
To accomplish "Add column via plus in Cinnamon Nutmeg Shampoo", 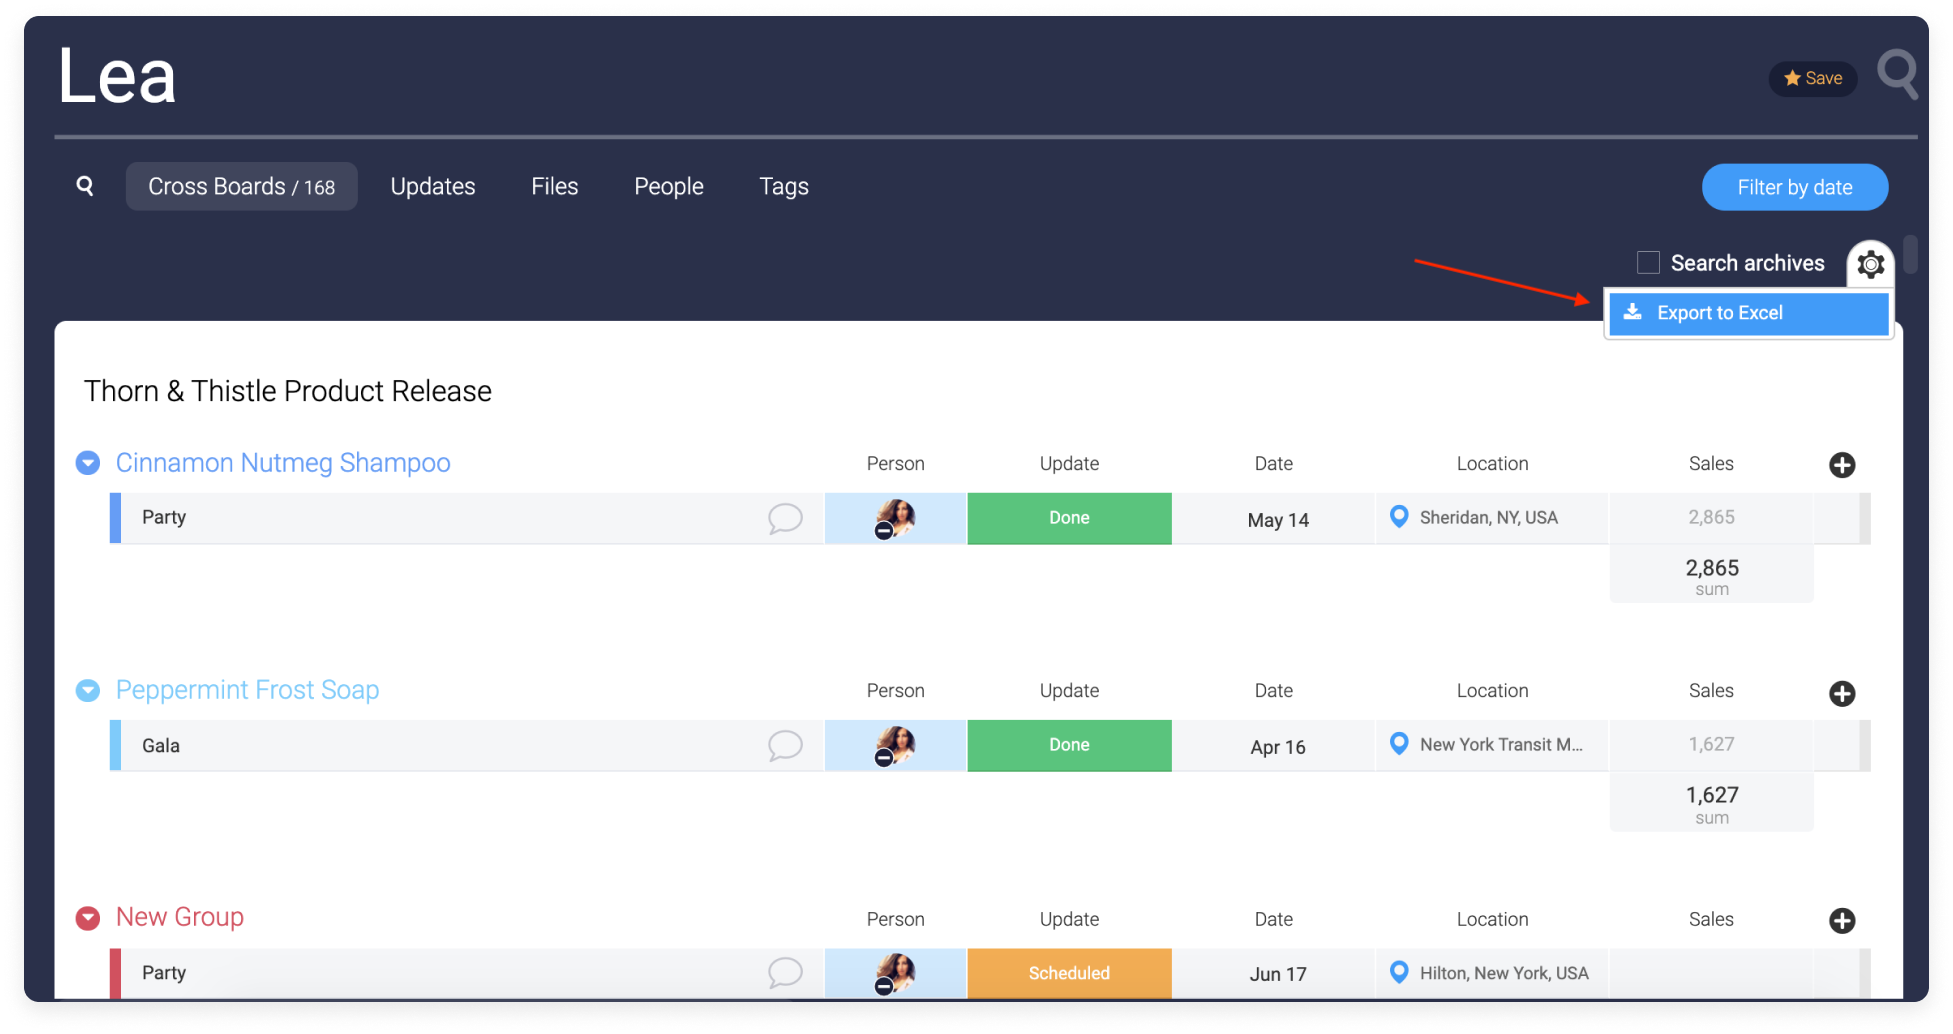I will [x=1842, y=465].
